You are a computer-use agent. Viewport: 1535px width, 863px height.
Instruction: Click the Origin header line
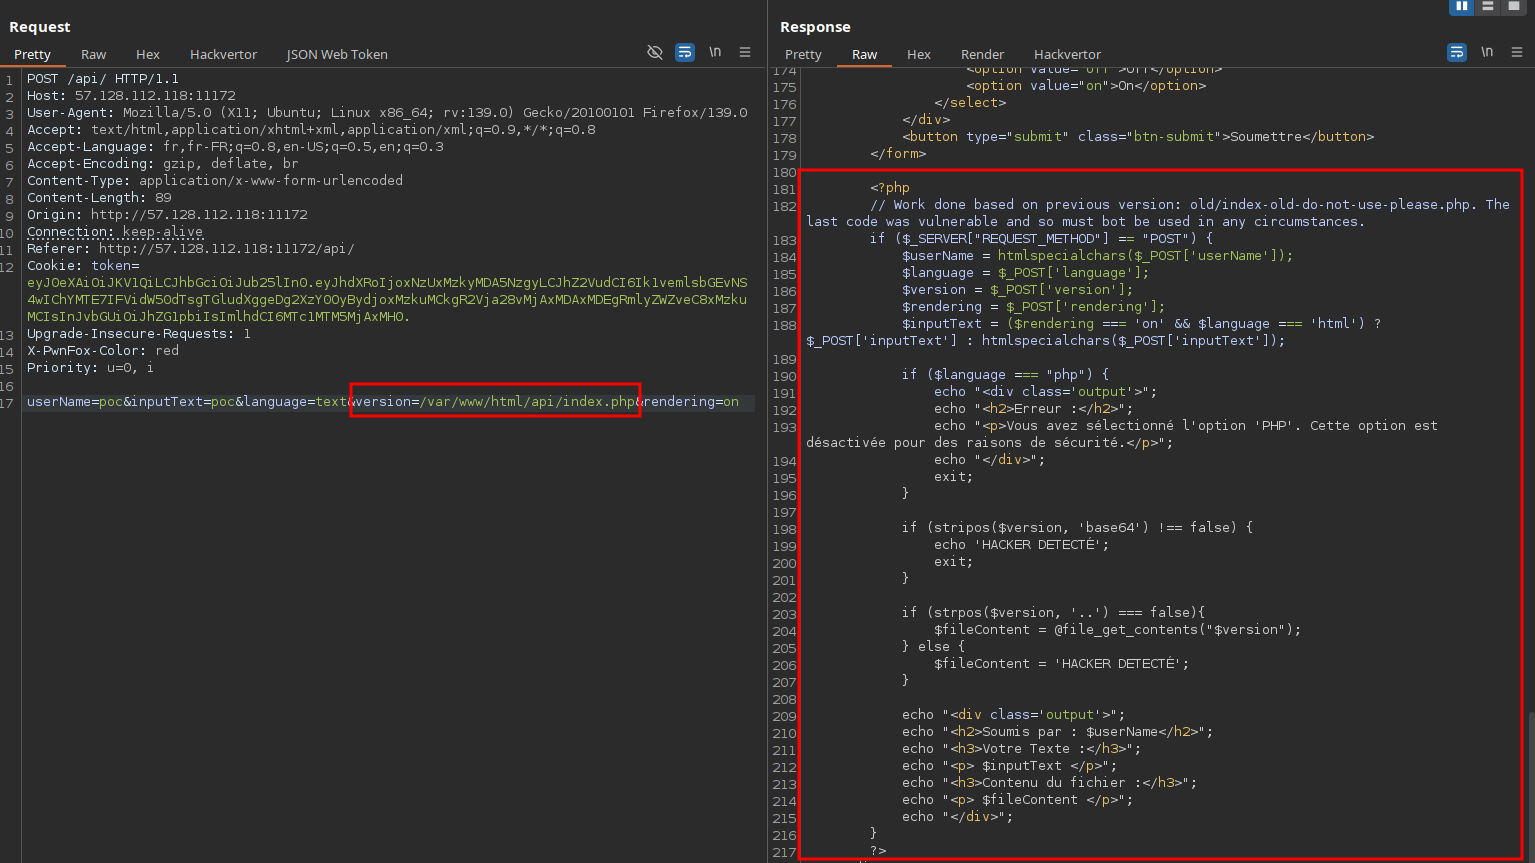pyautogui.click(x=167, y=215)
